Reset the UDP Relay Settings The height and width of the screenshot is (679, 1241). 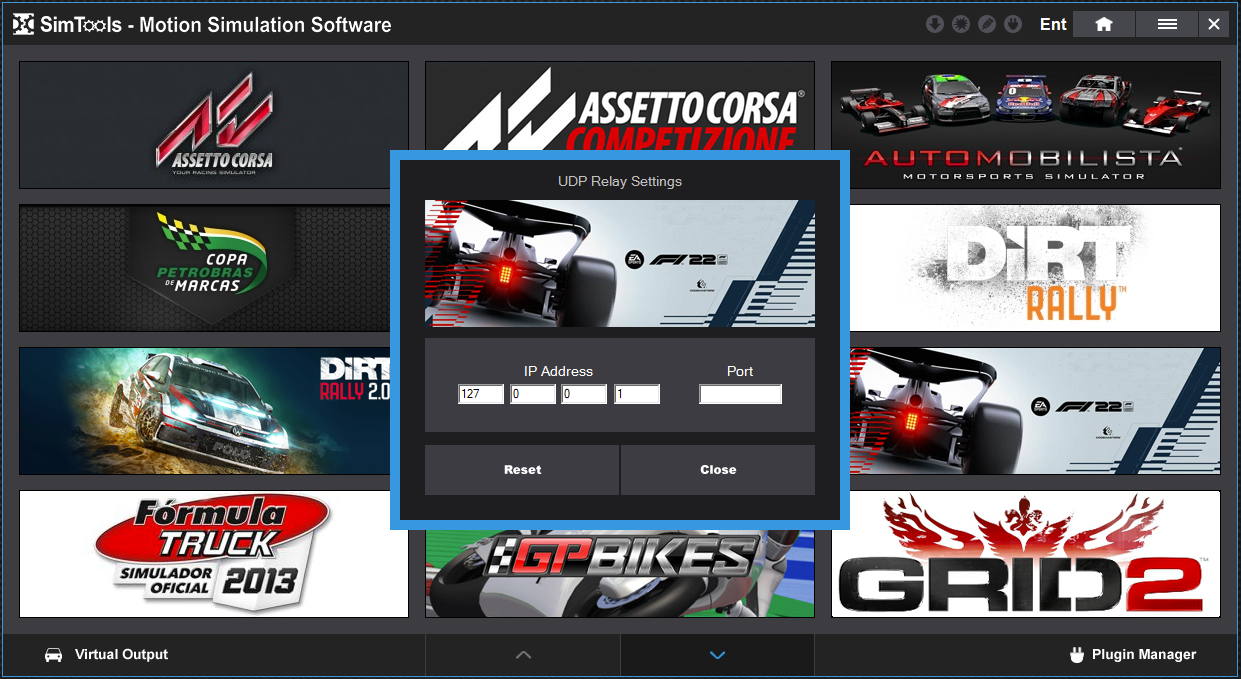[522, 470]
